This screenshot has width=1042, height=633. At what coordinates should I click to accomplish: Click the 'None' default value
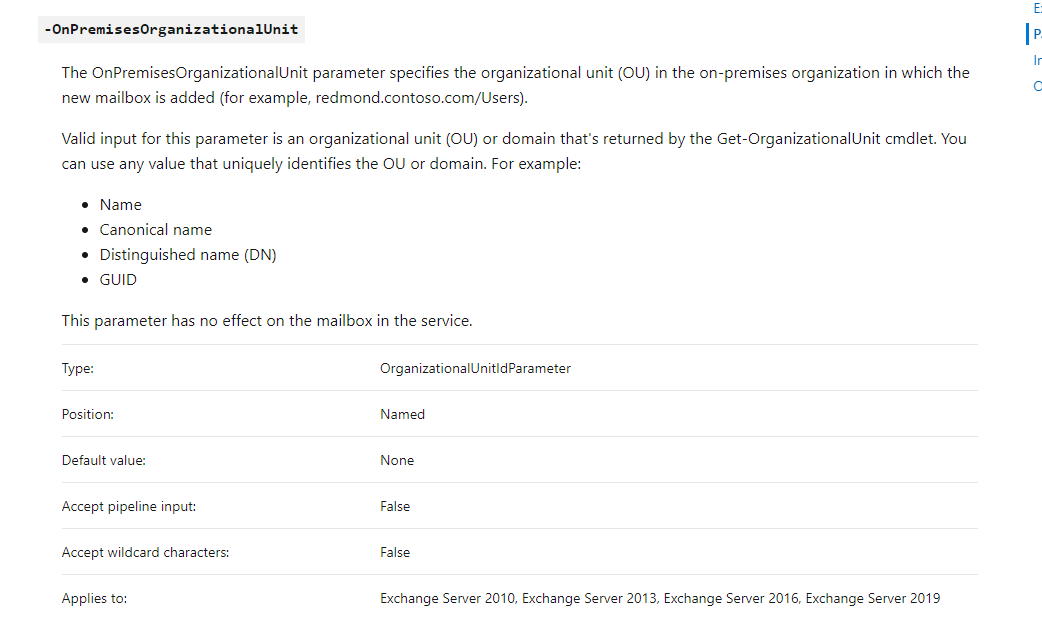(397, 460)
